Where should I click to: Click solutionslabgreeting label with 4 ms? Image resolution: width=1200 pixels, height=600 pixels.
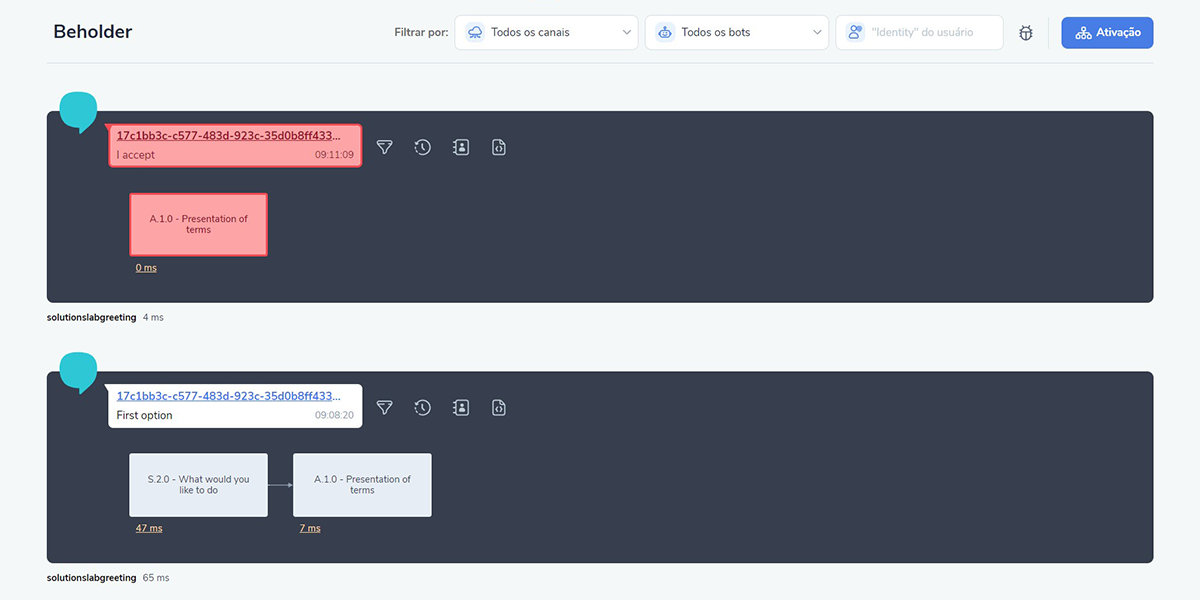92,317
